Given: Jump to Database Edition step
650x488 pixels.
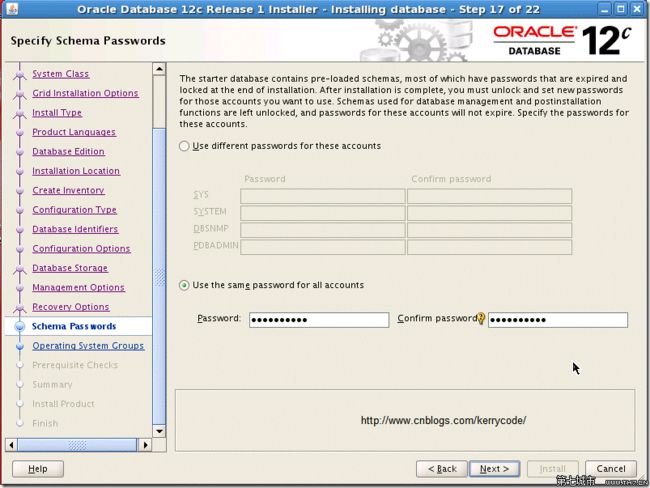Looking at the screenshot, I should pos(68,152).
